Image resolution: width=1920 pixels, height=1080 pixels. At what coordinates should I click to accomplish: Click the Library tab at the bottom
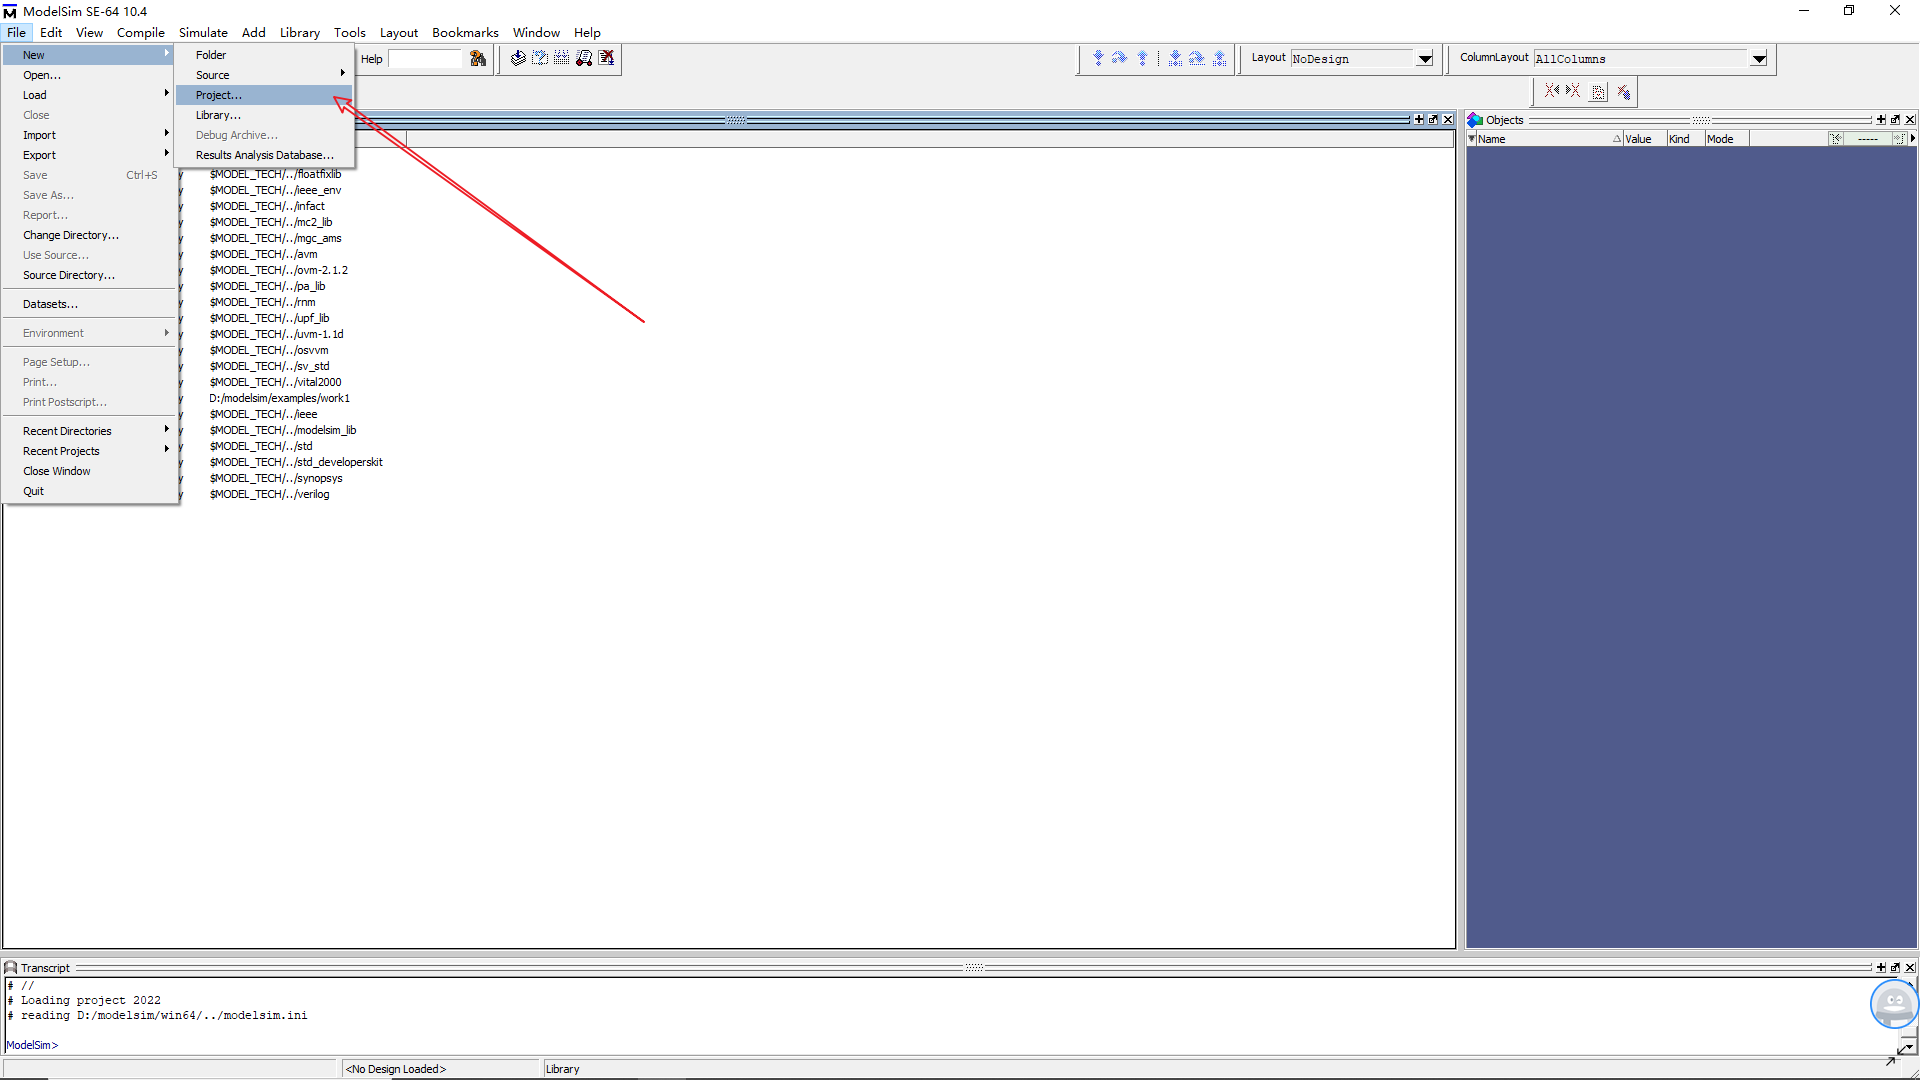[562, 1069]
